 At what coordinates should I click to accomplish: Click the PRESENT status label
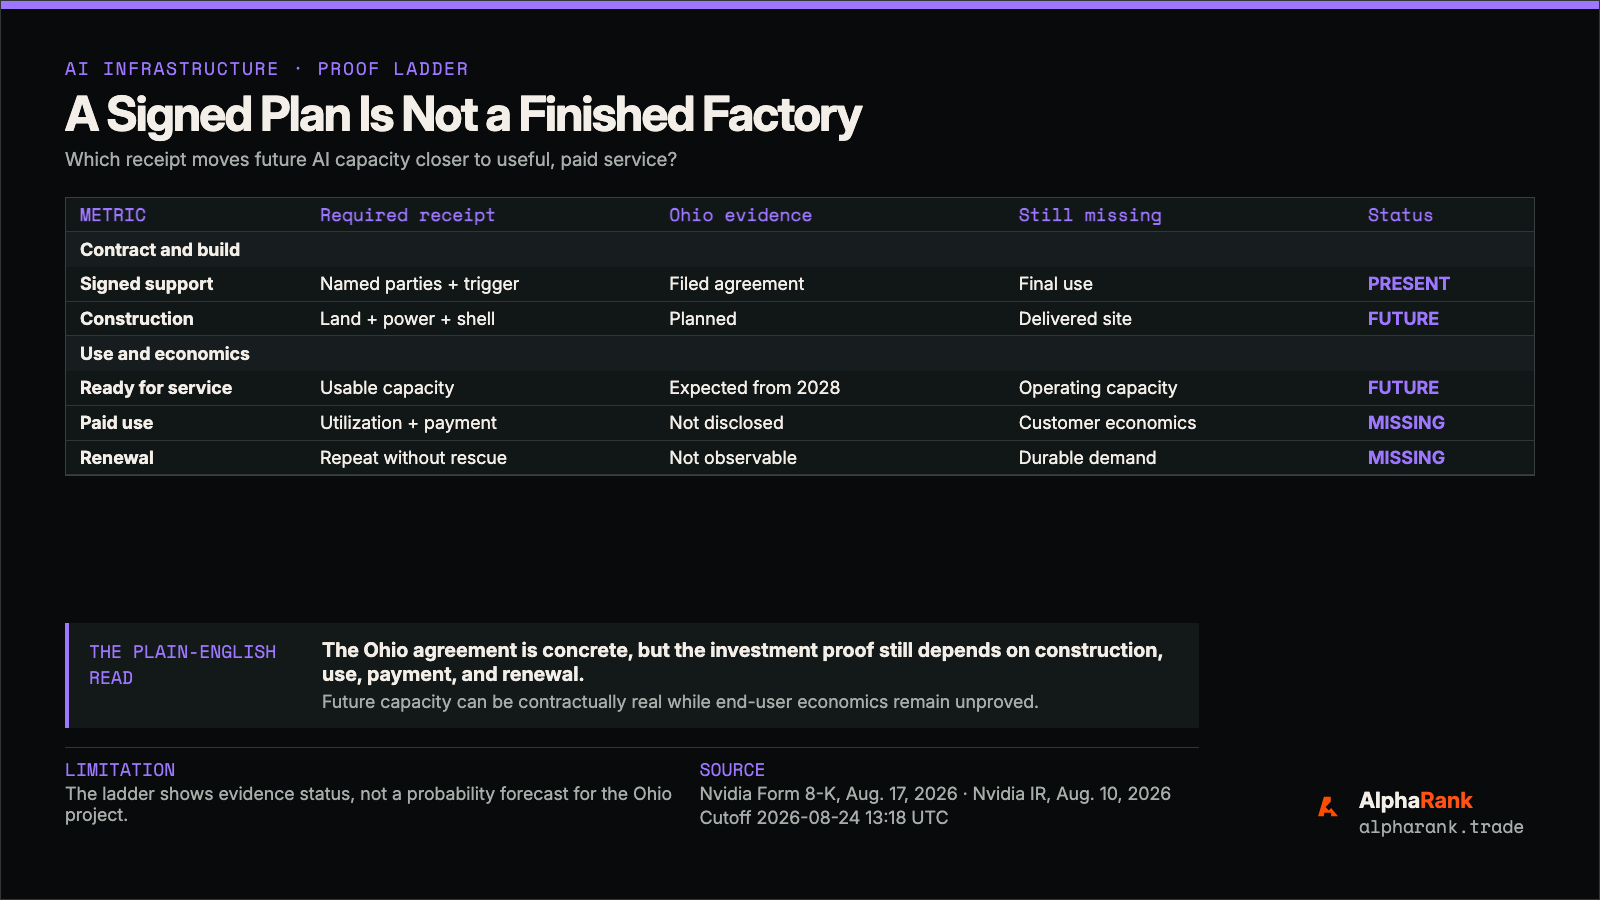click(x=1408, y=284)
